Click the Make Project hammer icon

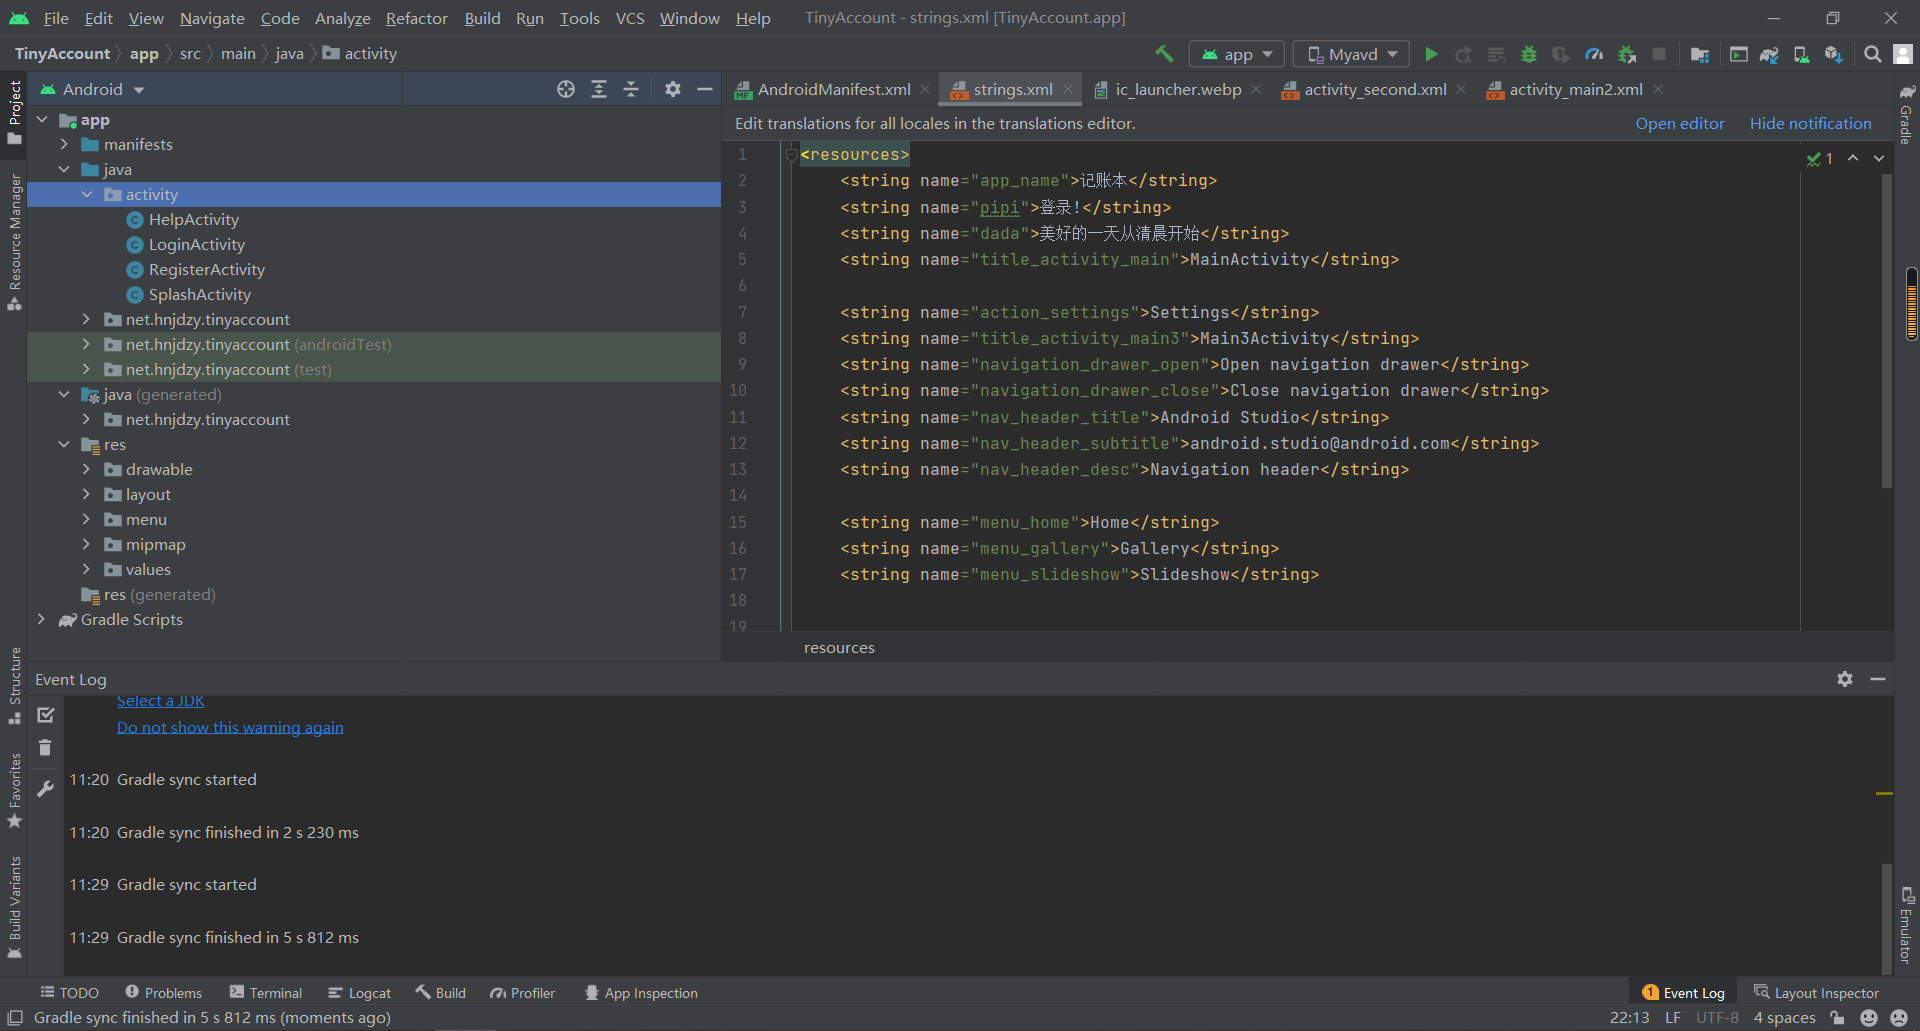click(1164, 54)
